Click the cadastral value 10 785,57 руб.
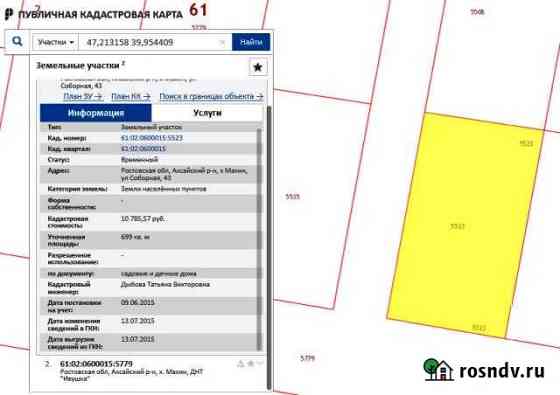Viewport: 560px width, 395px height. tap(142, 218)
